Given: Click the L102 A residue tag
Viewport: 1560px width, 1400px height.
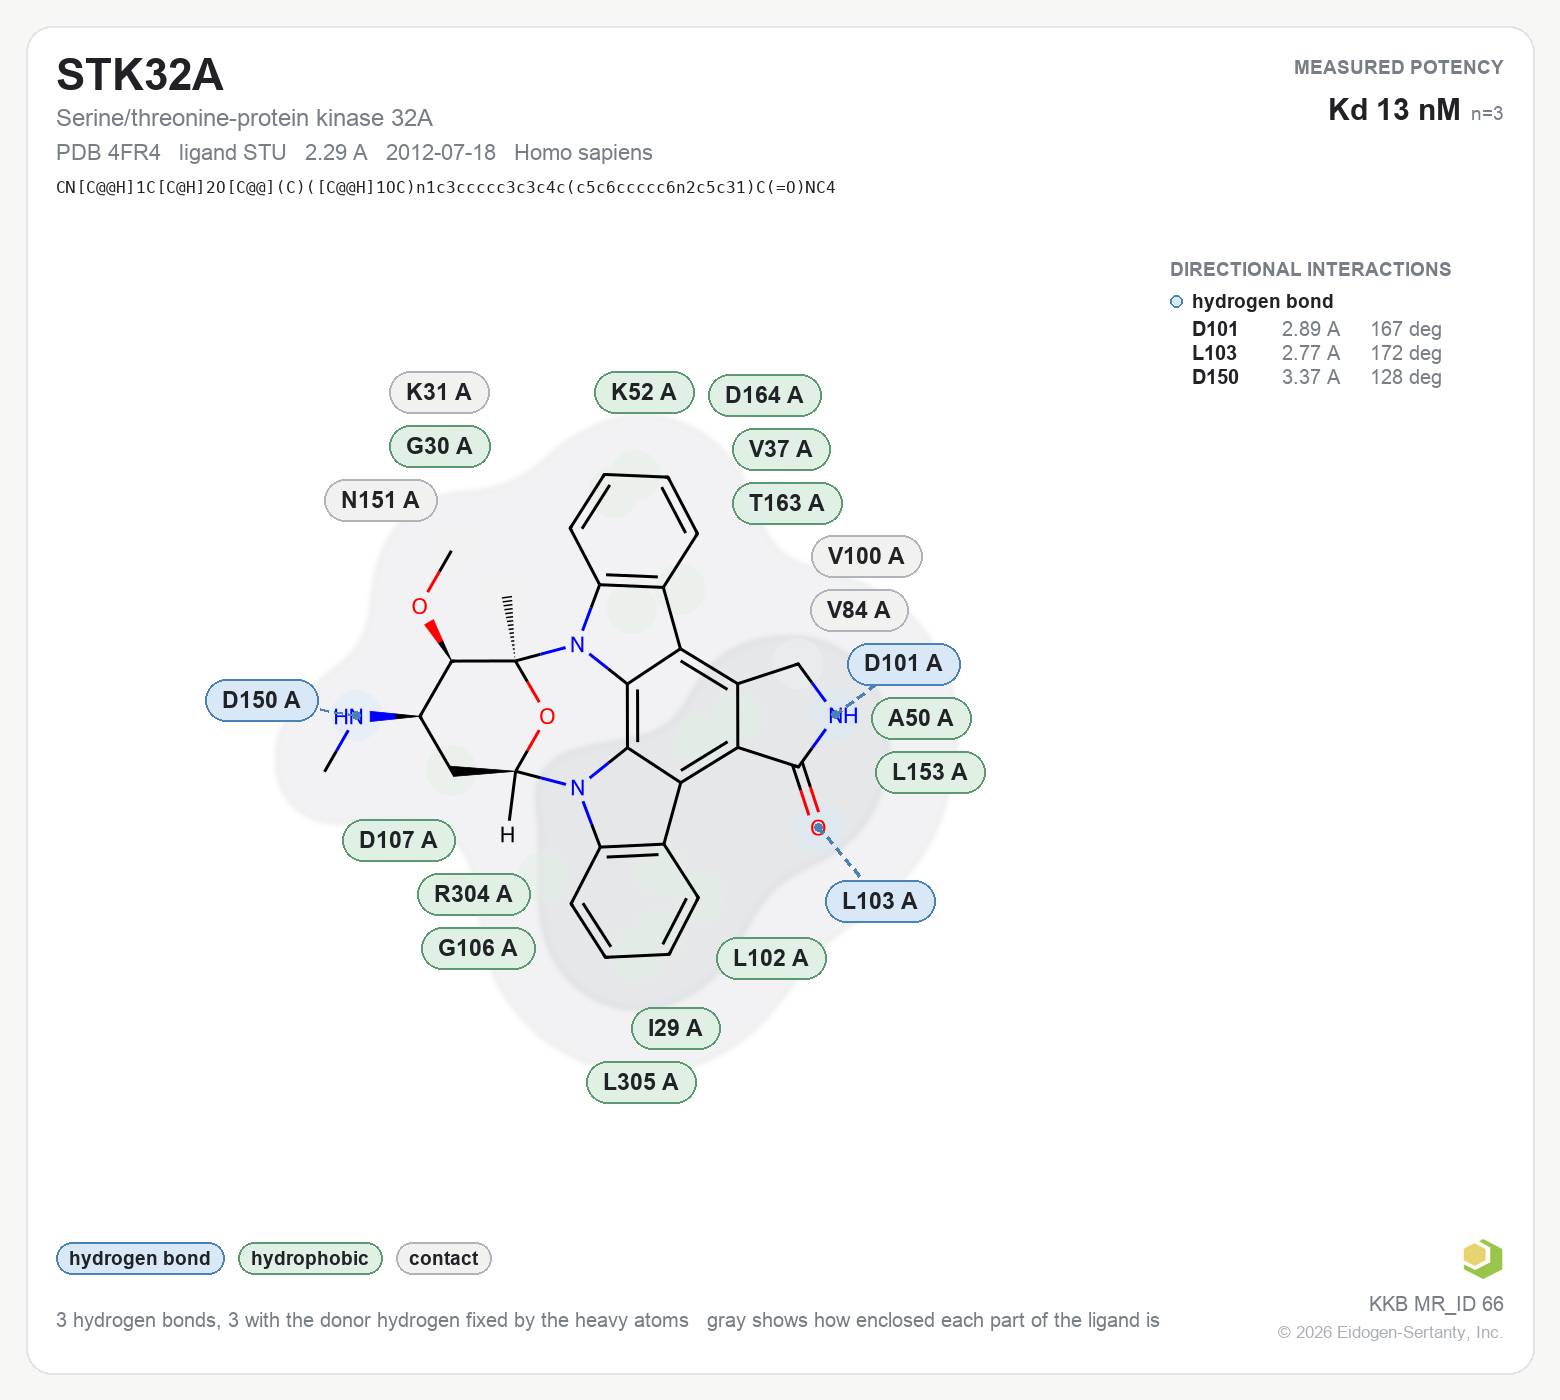Looking at the screenshot, I should [x=771, y=958].
